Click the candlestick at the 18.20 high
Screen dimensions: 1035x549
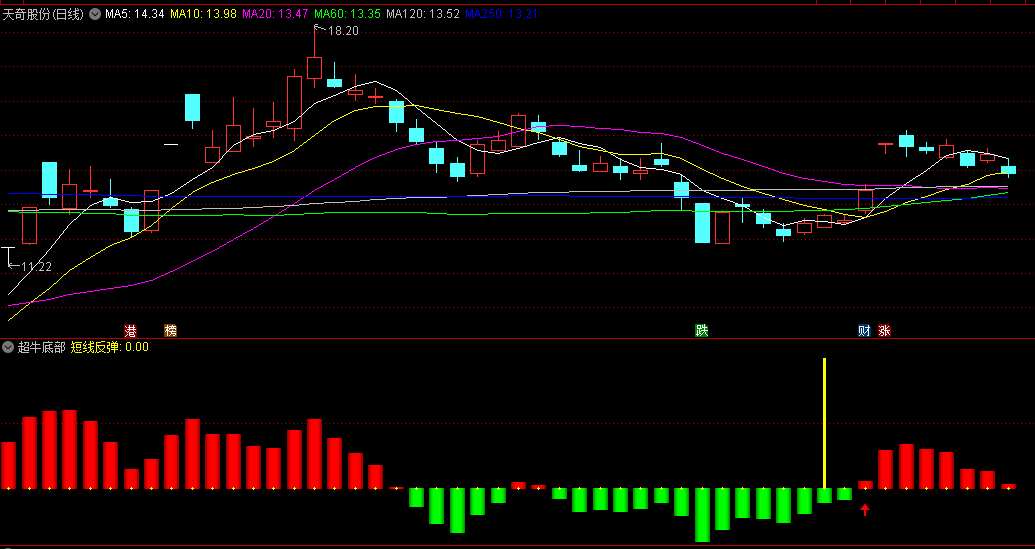click(x=315, y=67)
